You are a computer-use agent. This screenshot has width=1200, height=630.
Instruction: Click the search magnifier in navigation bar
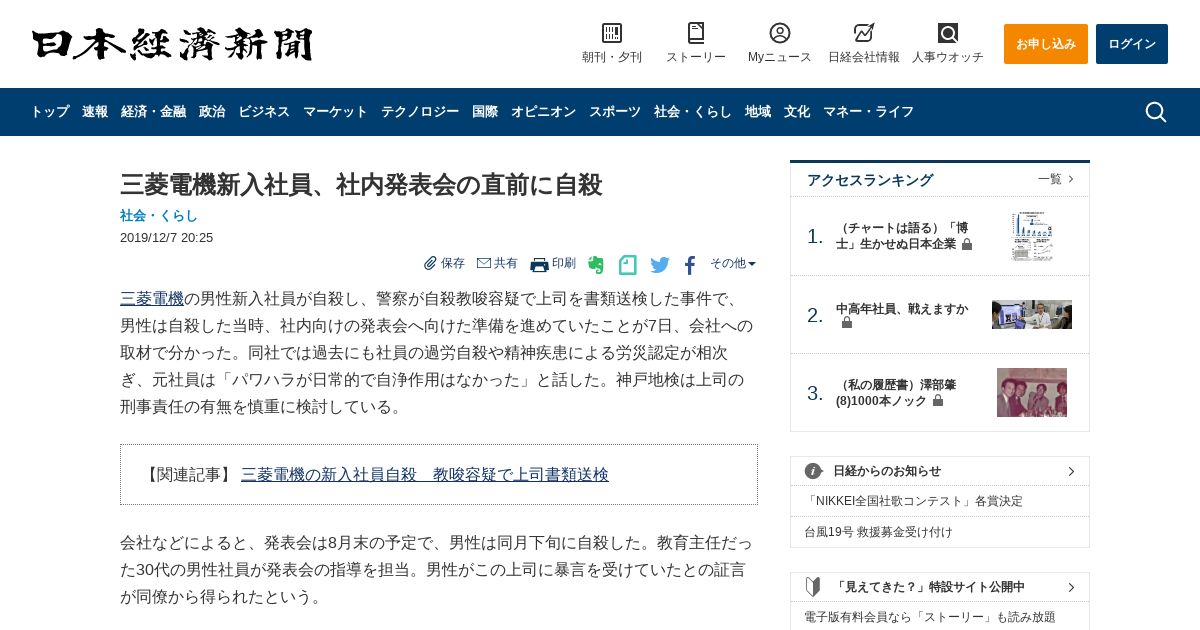point(1156,112)
